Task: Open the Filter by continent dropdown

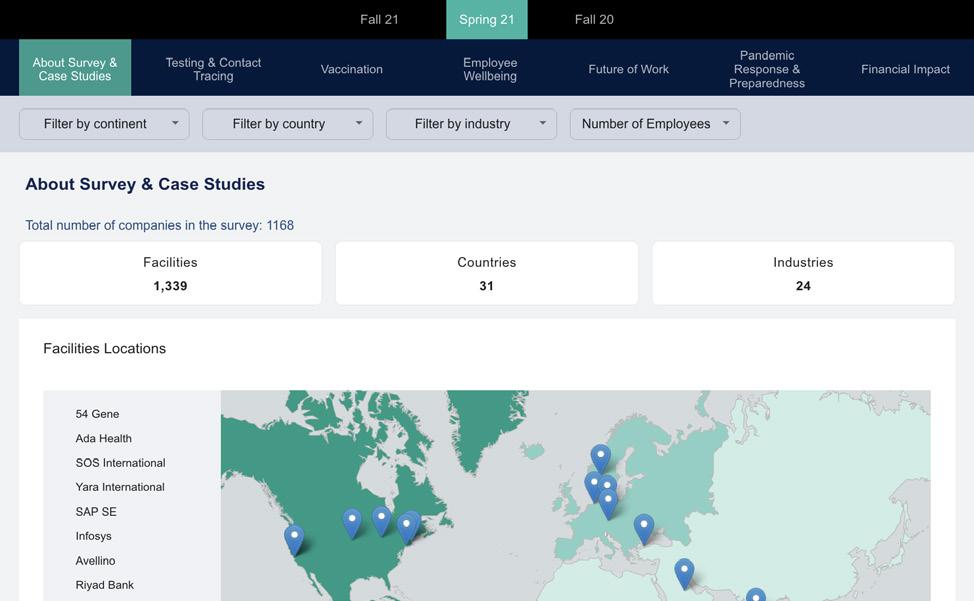Action: (x=104, y=124)
